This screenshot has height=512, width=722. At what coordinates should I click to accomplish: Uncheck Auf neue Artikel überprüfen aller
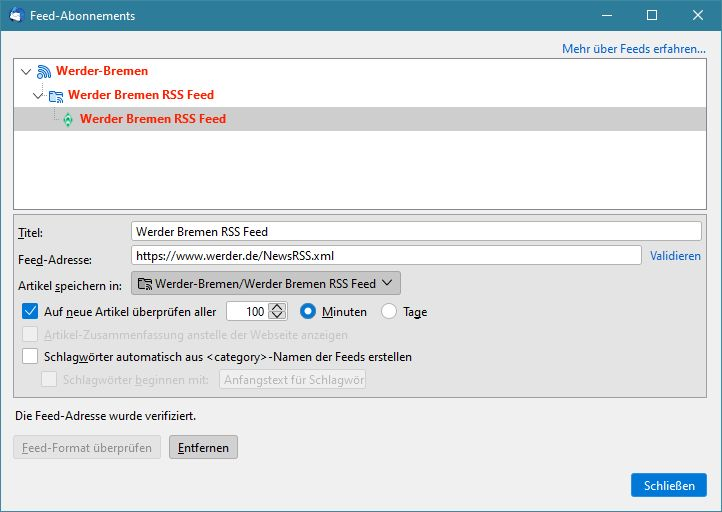click(x=30, y=311)
